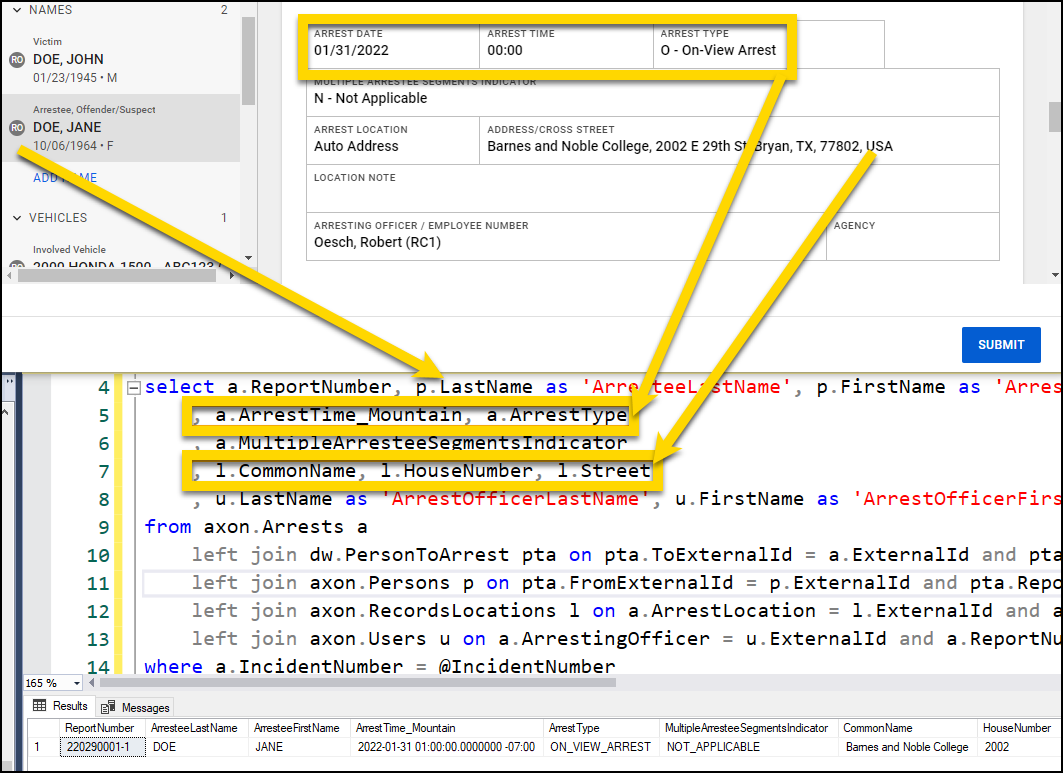
Task: Select the Results tab
Action: coord(68,706)
